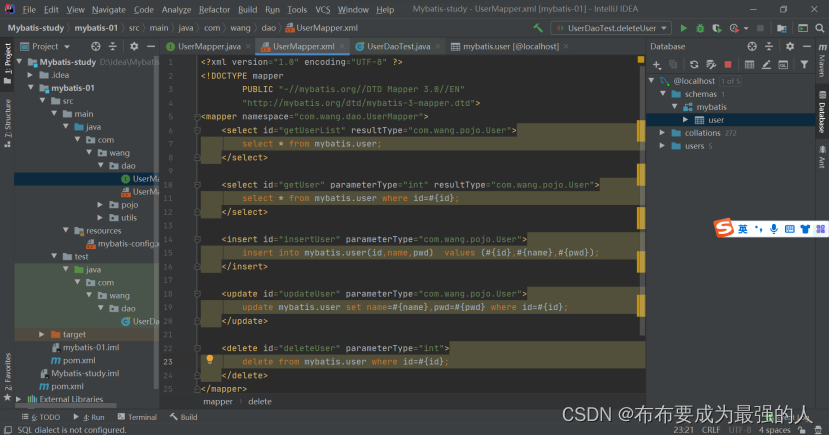Toggle the Maven side tab on right edge
830x435 pixels.
[x=822, y=60]
